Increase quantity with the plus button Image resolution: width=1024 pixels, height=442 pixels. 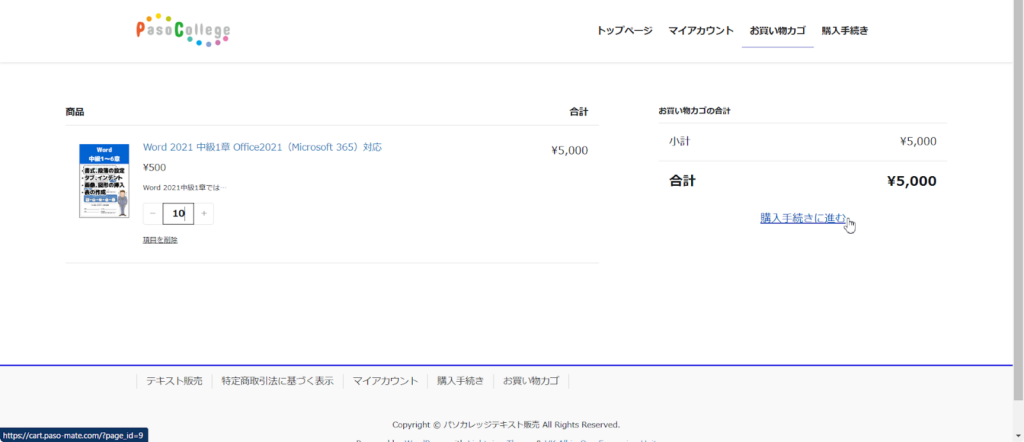[204, 214]
